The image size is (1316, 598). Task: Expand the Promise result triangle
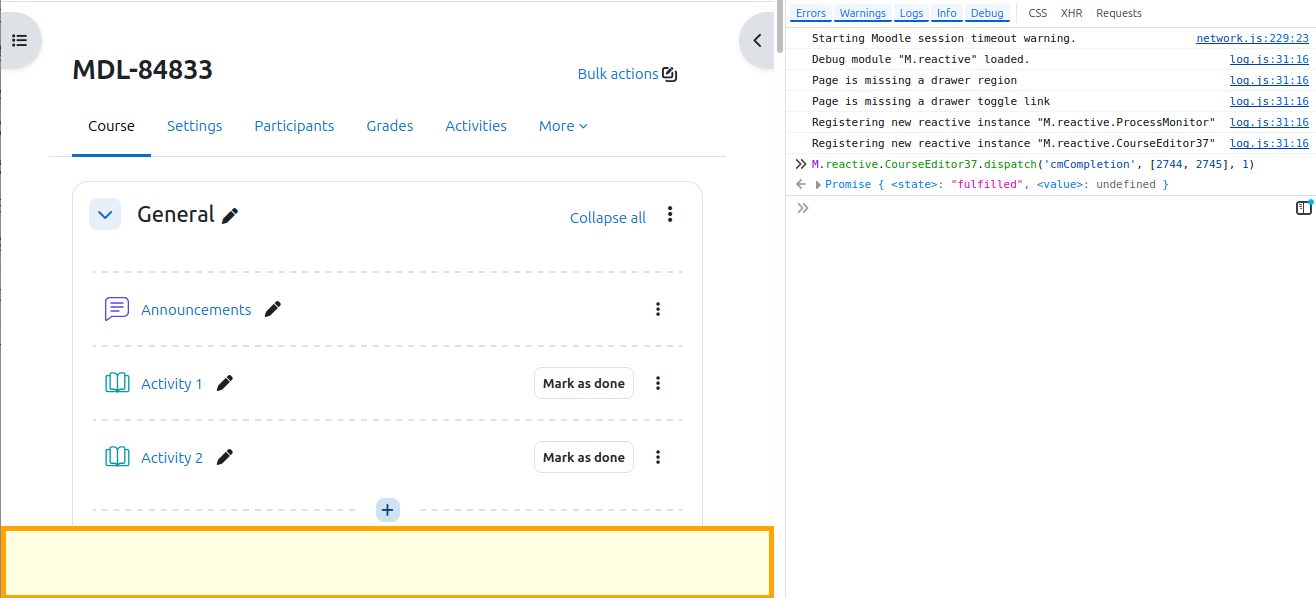coord(818,185)
